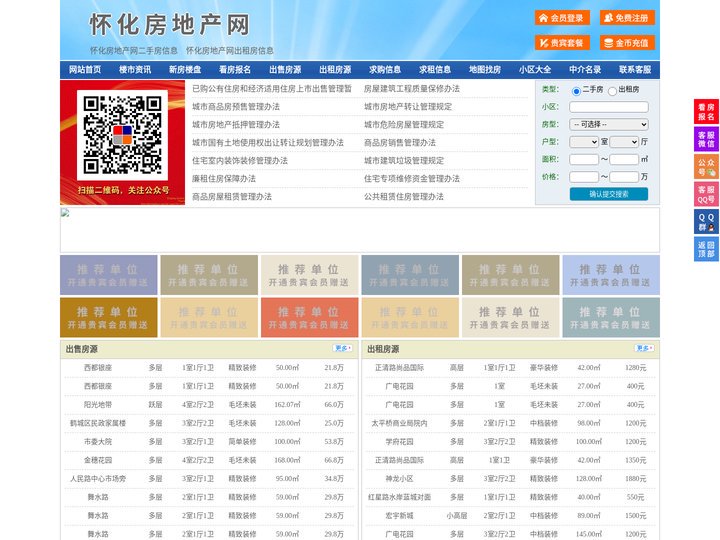Open the 金穗花园 sale listing
The width and height of the screenshot is (720, 540).
click(98, 460)
